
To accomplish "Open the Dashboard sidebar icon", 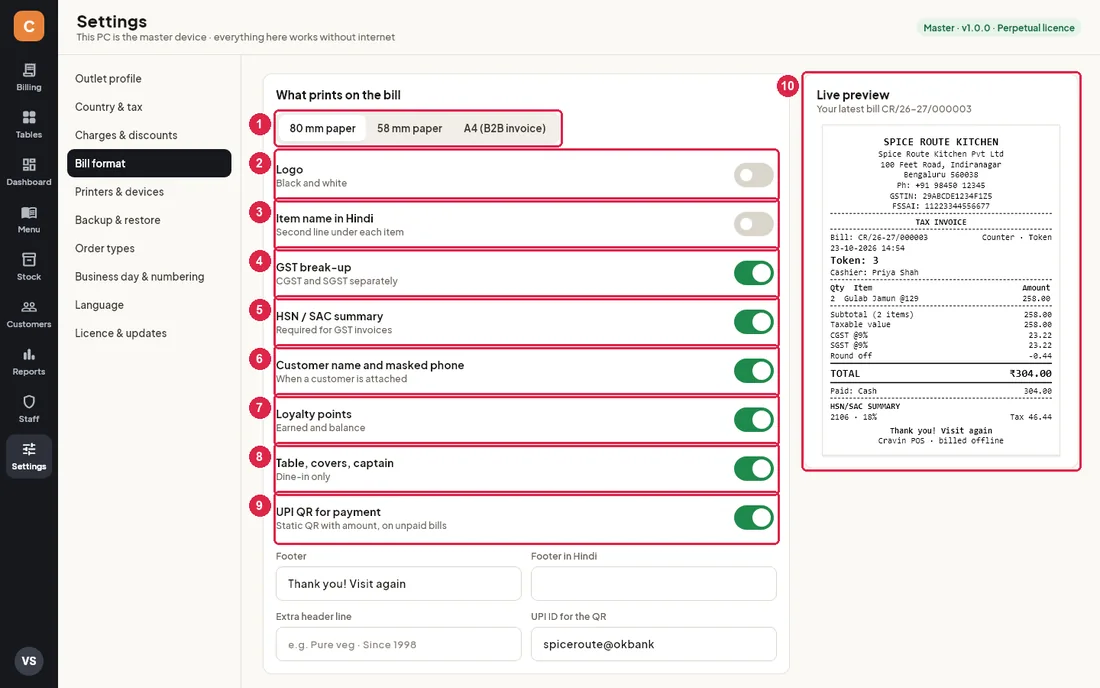I will click(x=29, y=172).
